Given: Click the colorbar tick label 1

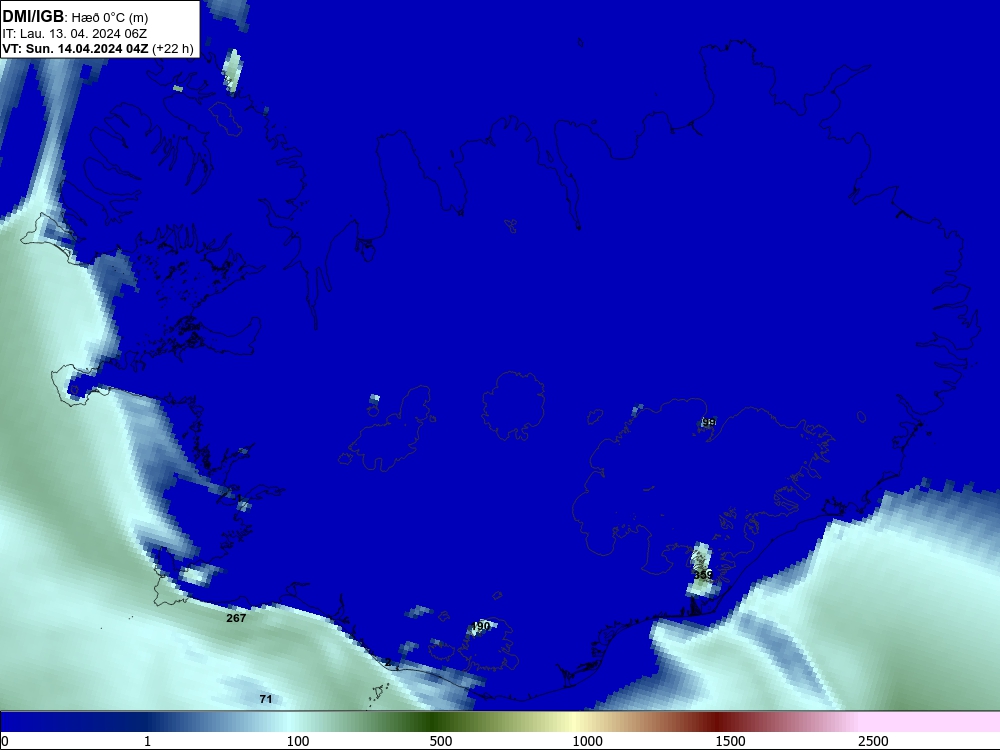Looking at the screenshot, I should coord(147,741).
